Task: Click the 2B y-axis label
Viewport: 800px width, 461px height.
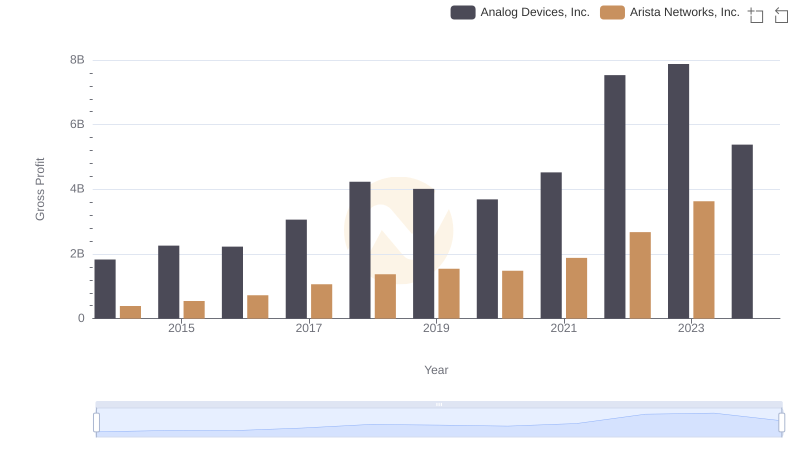Action: pyautogui.click(x=77, y=254)
